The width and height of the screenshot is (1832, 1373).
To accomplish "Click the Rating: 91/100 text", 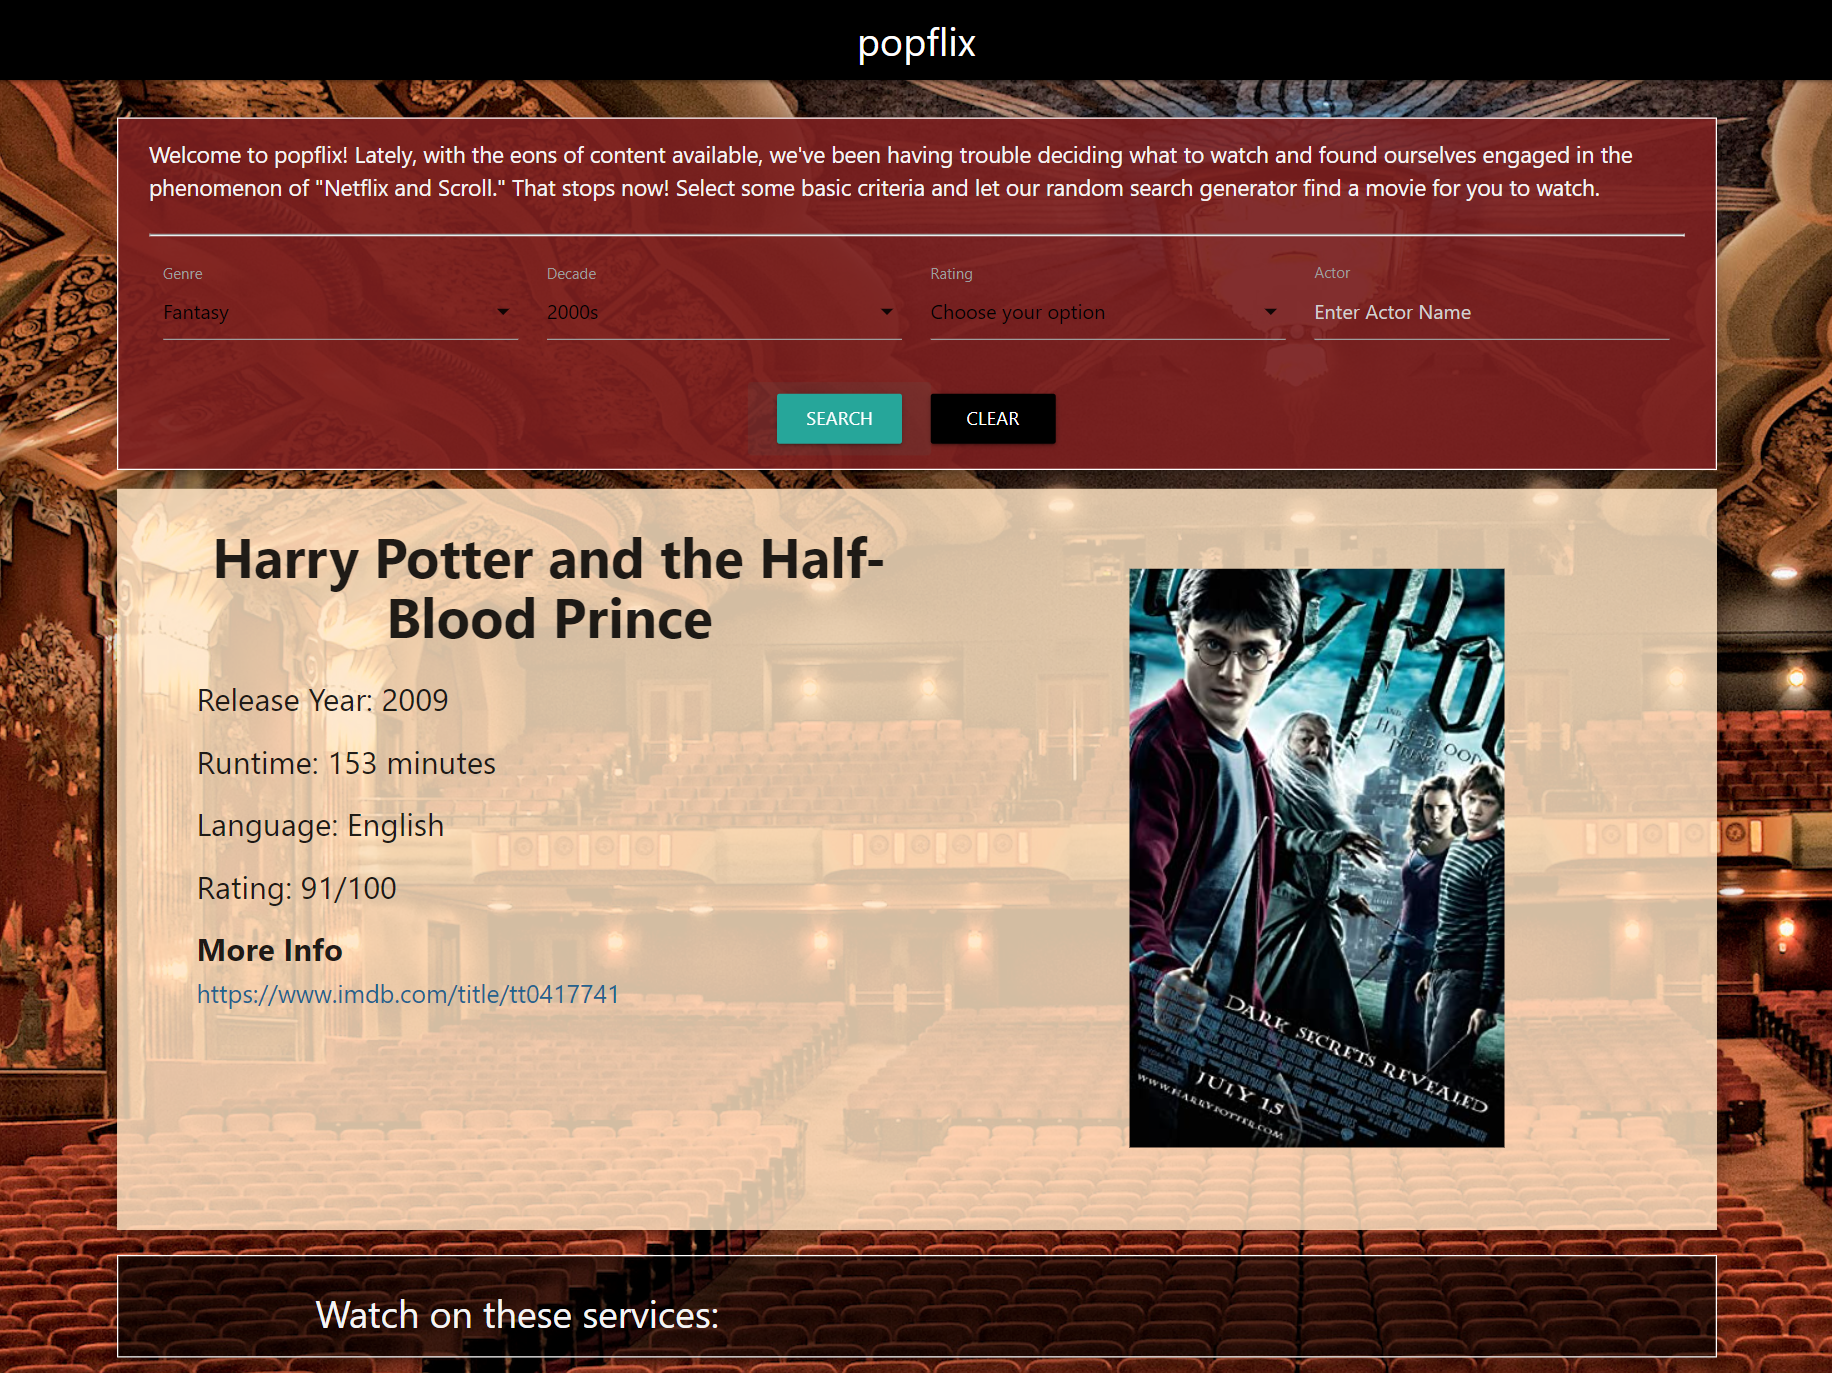I will (296, 888).
